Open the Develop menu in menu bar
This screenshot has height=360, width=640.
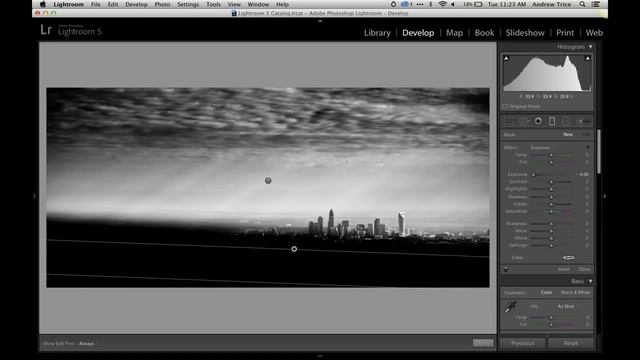(136, 4)
